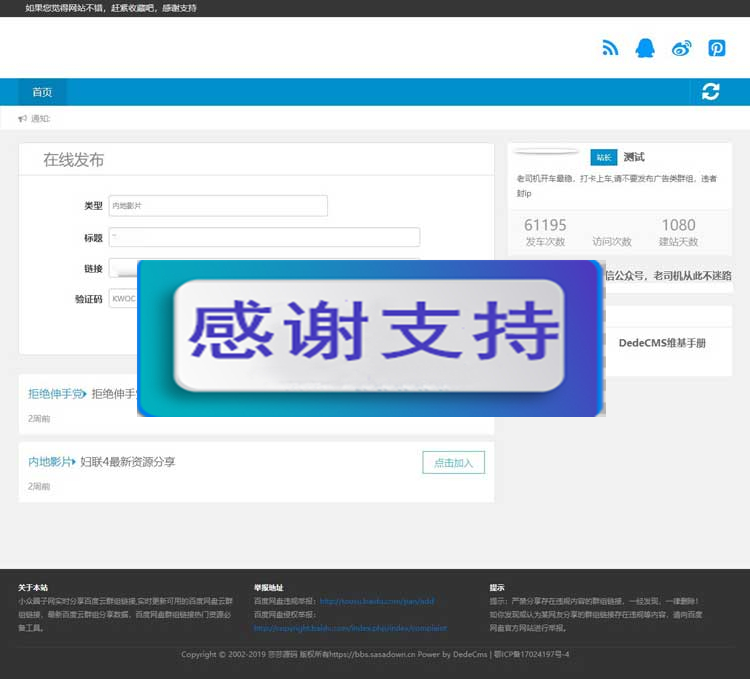
Task: Click the blue 站长 badge
Action: (604, 157)
